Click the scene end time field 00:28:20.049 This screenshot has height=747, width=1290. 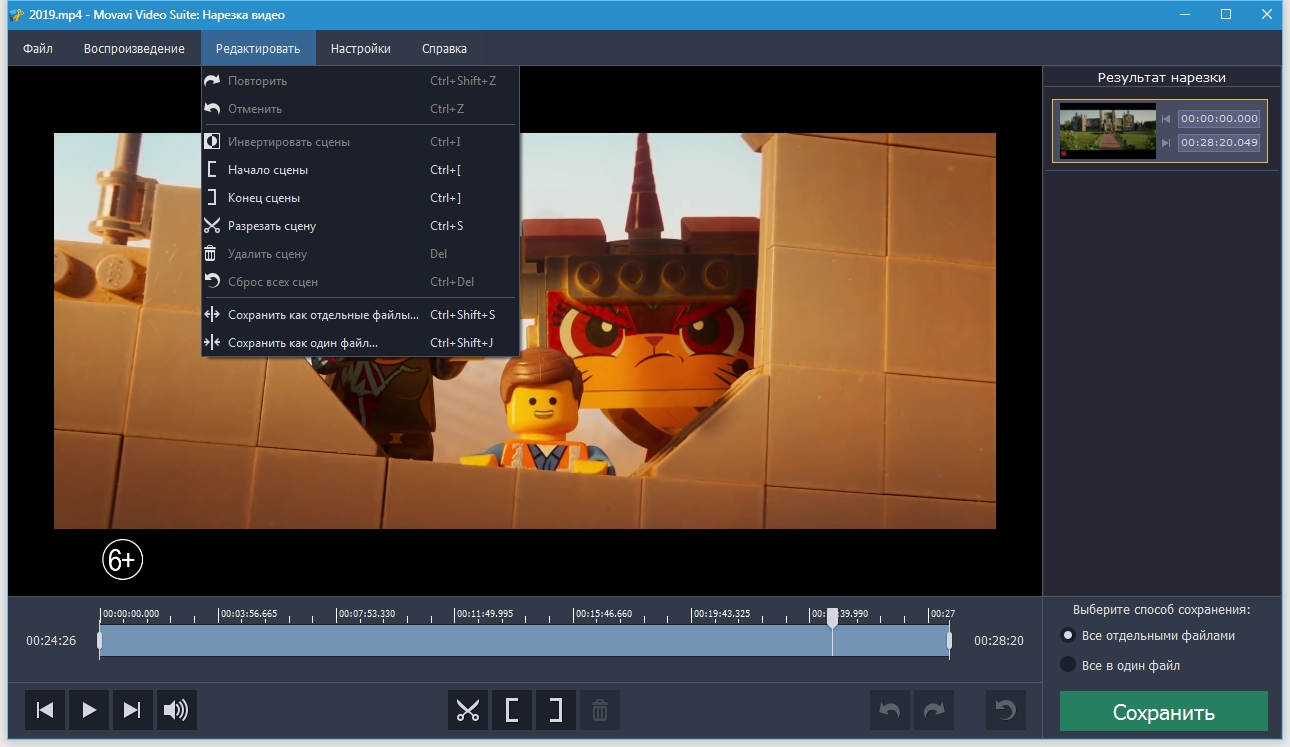(x=1218, y=143)
